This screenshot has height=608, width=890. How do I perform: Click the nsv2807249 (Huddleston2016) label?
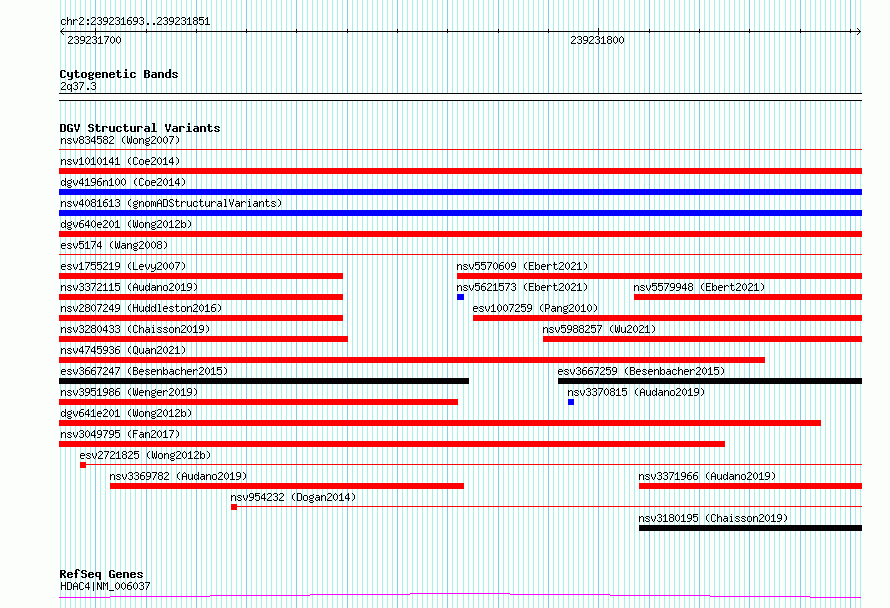[x=141, y=308]
